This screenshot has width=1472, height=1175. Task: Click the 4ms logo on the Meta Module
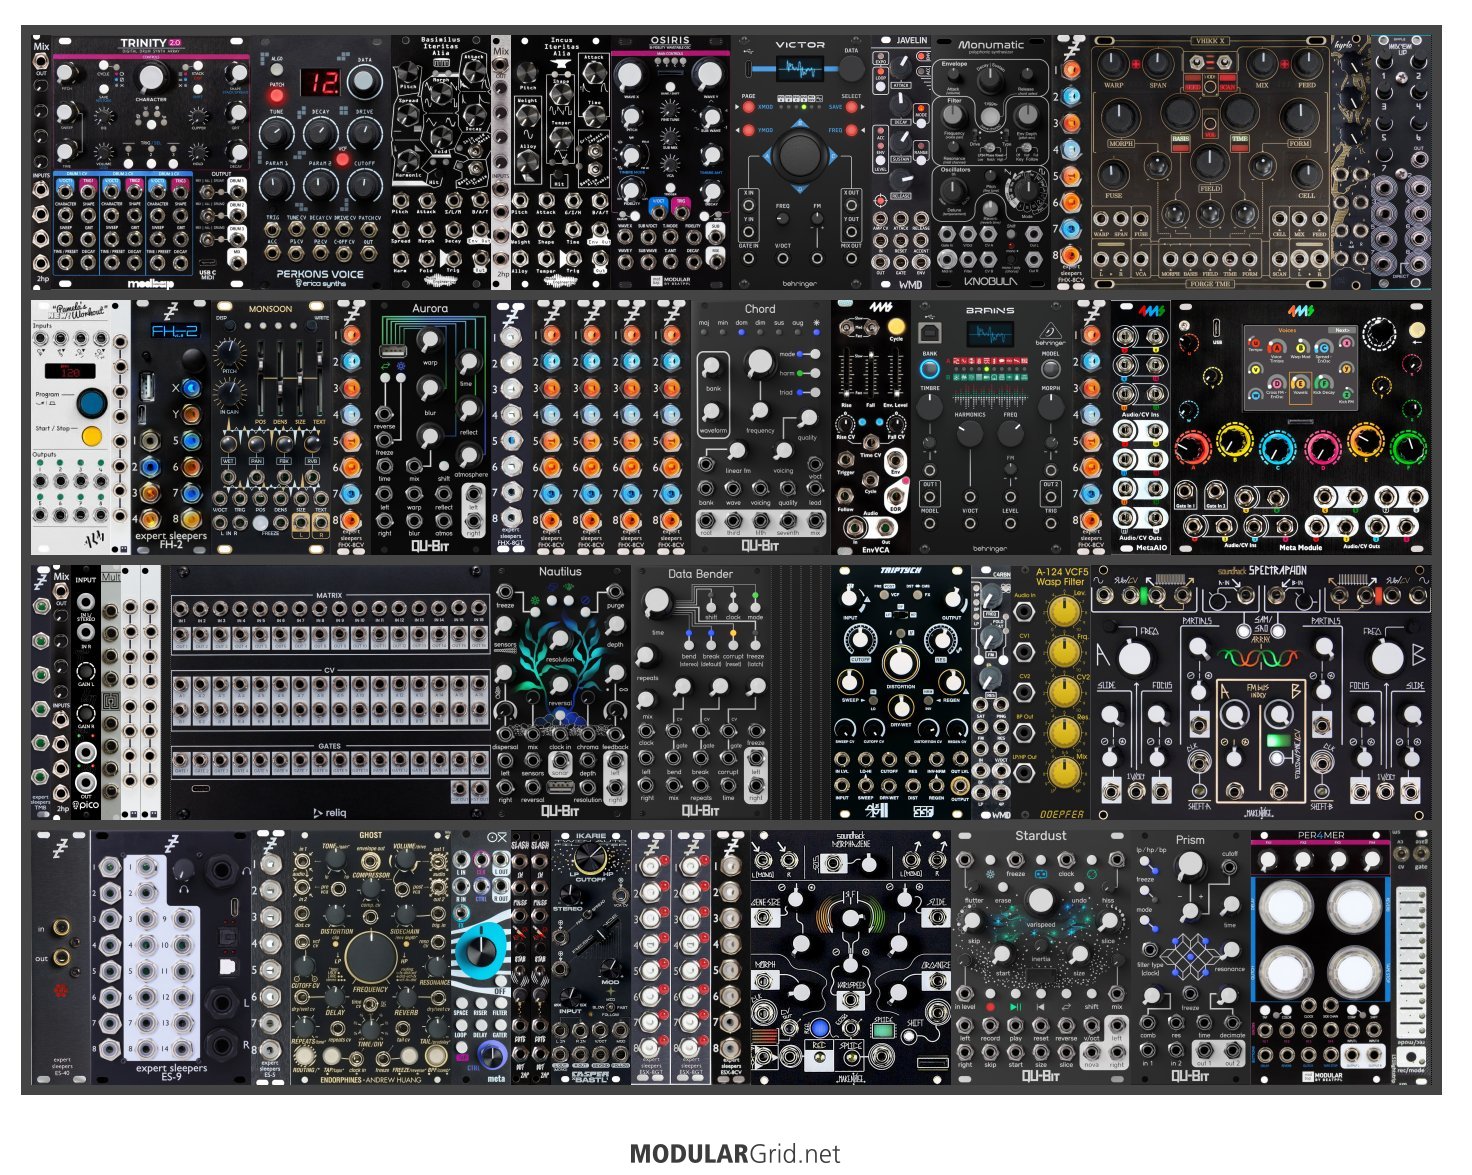coord(1300,311)
